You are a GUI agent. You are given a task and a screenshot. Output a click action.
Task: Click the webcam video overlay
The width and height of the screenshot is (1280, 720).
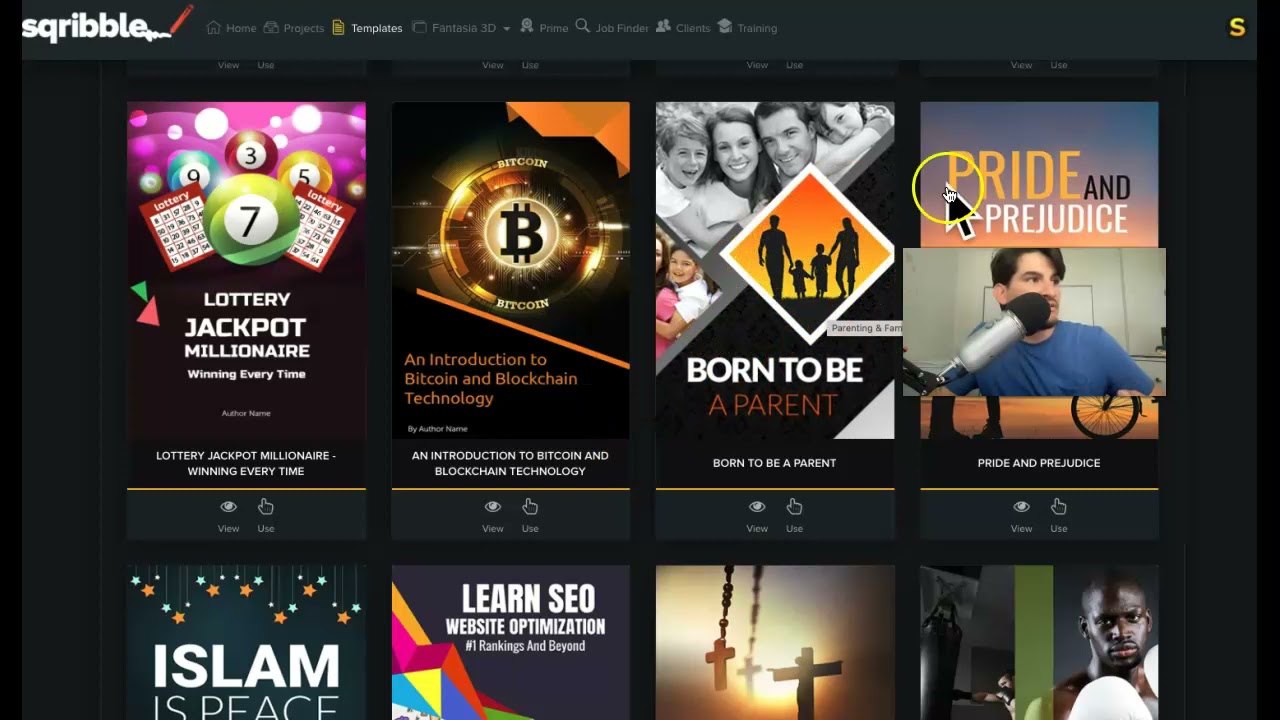coord(1034,322)
